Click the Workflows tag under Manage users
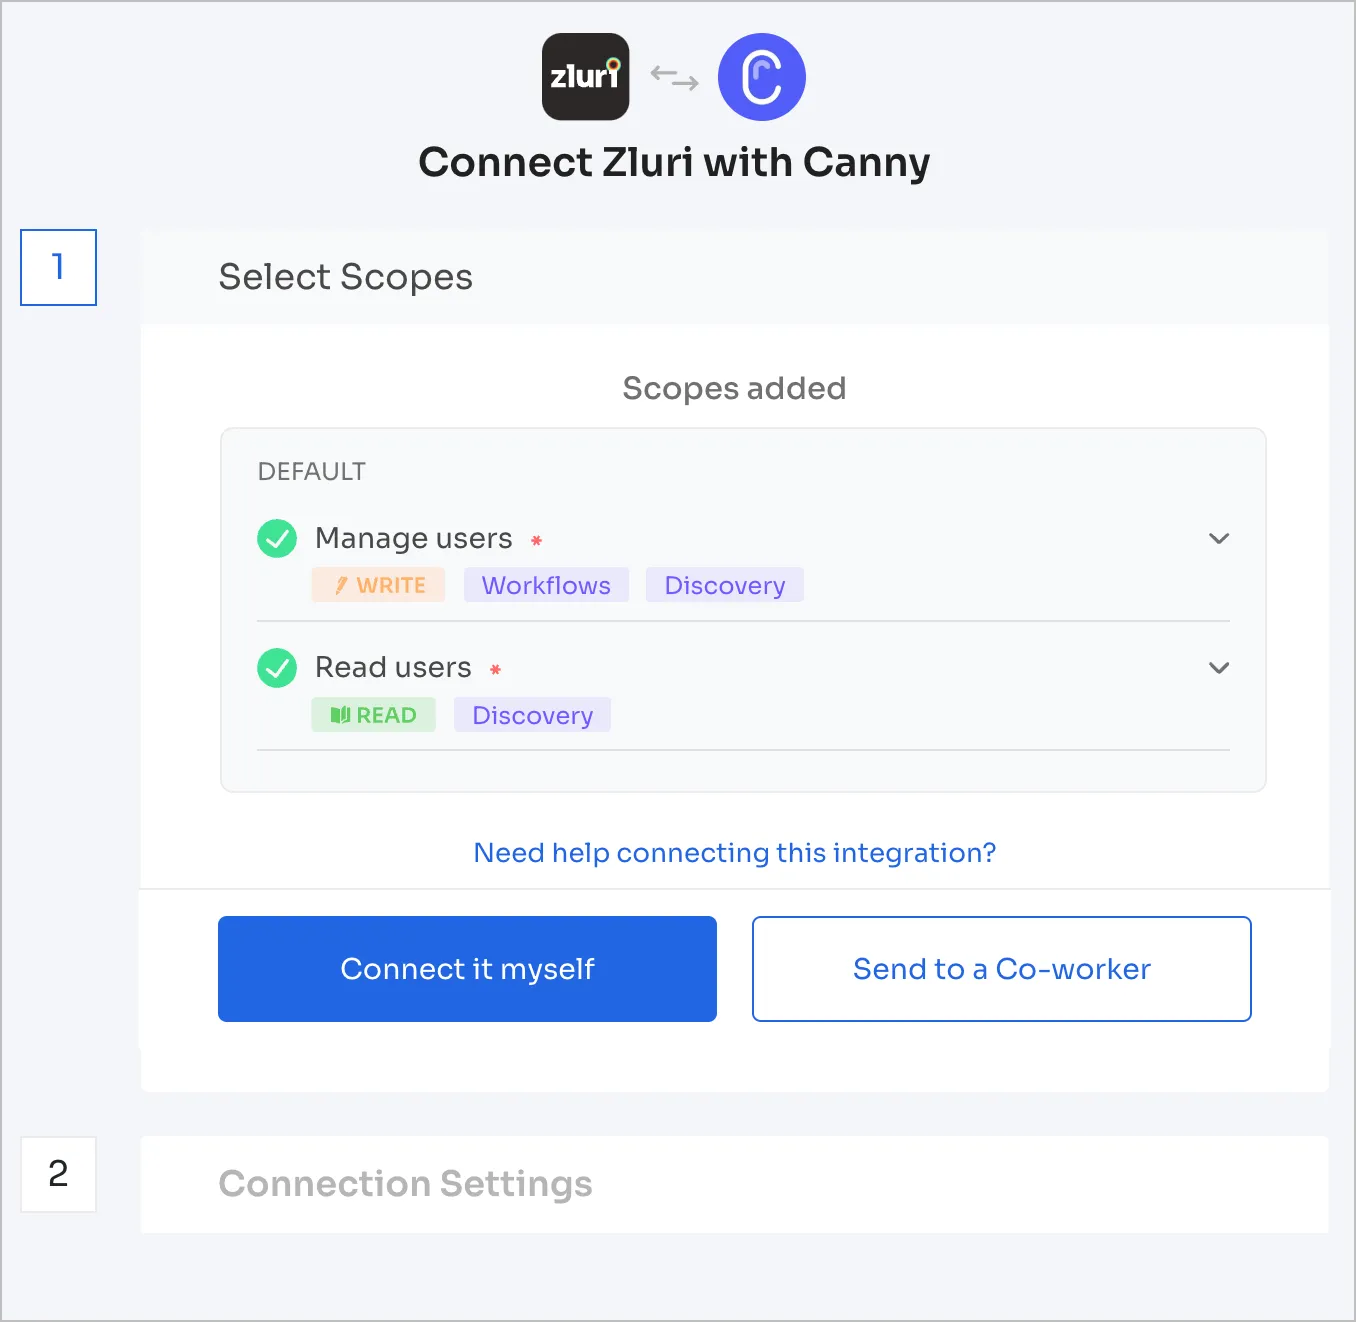 tap(546, 585)
